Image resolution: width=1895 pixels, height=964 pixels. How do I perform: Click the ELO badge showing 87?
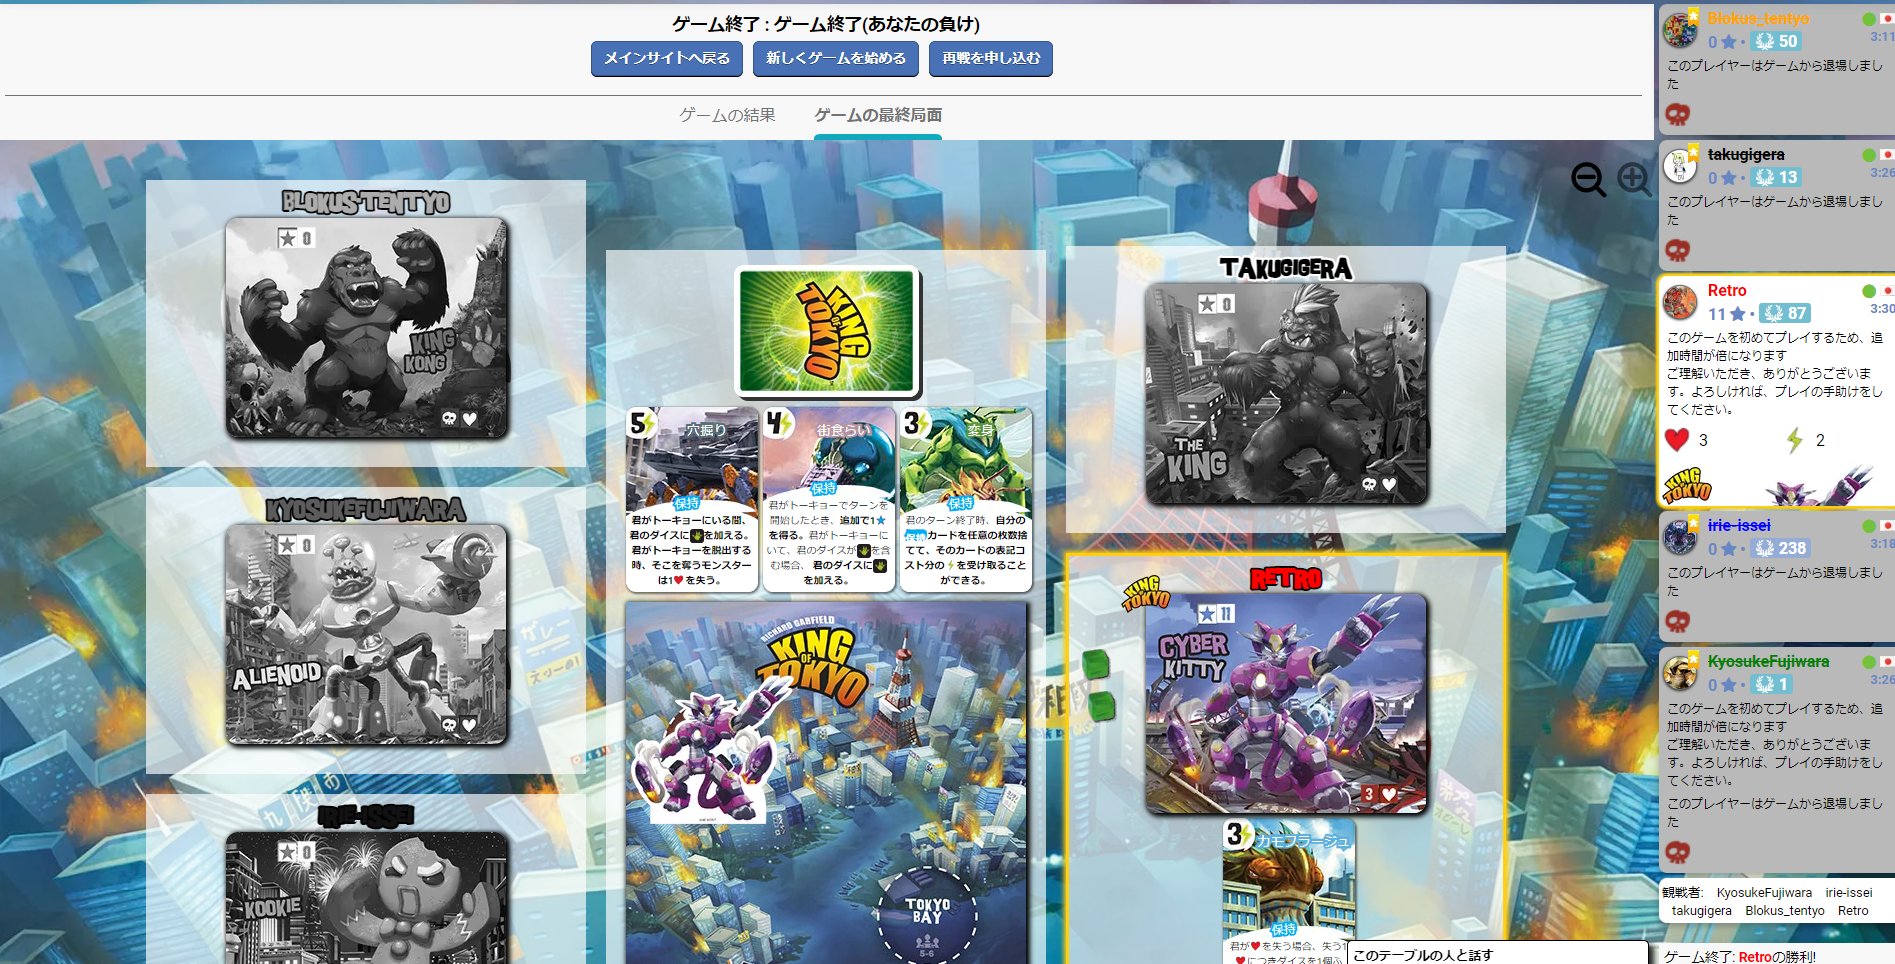tap(1785, 313)
